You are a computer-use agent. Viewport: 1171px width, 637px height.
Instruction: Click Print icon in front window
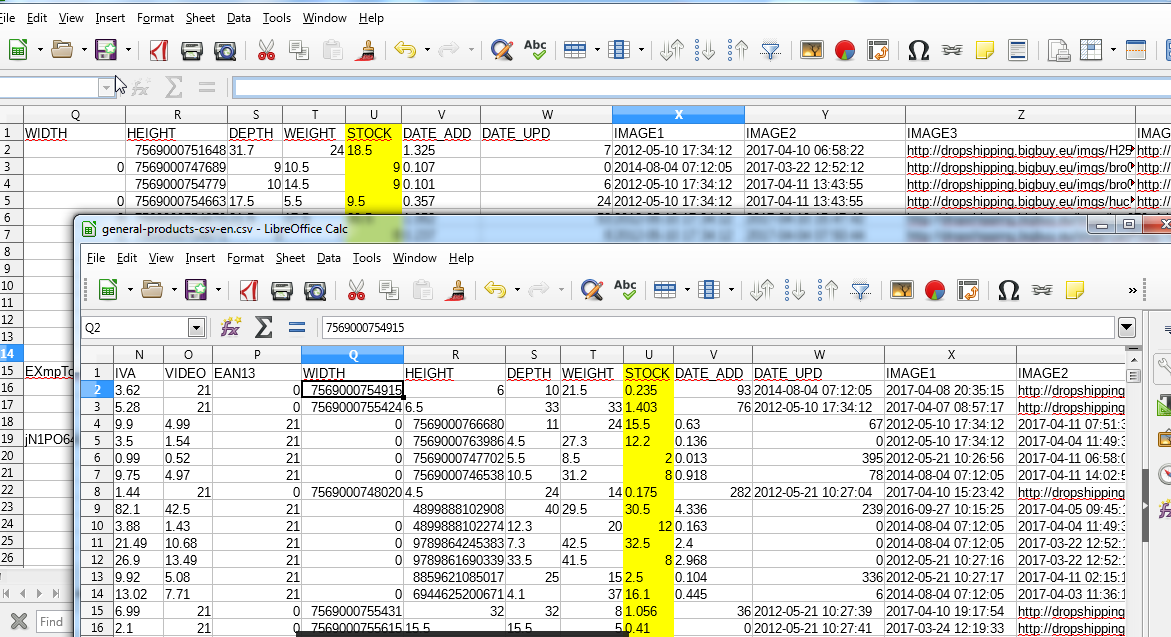coord(282,290)
